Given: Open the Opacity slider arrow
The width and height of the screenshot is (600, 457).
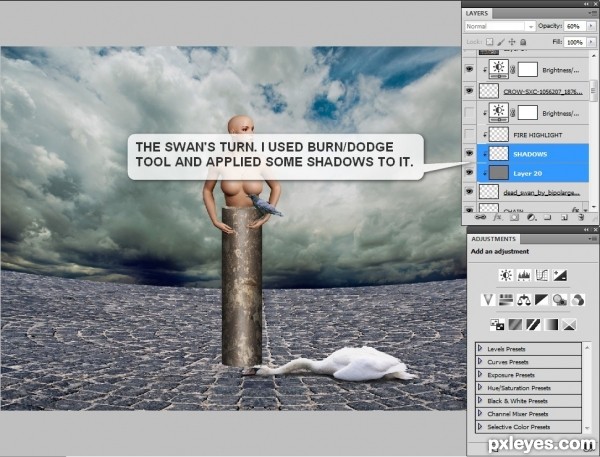Looking at the screenshot, I should coord(592,26).
